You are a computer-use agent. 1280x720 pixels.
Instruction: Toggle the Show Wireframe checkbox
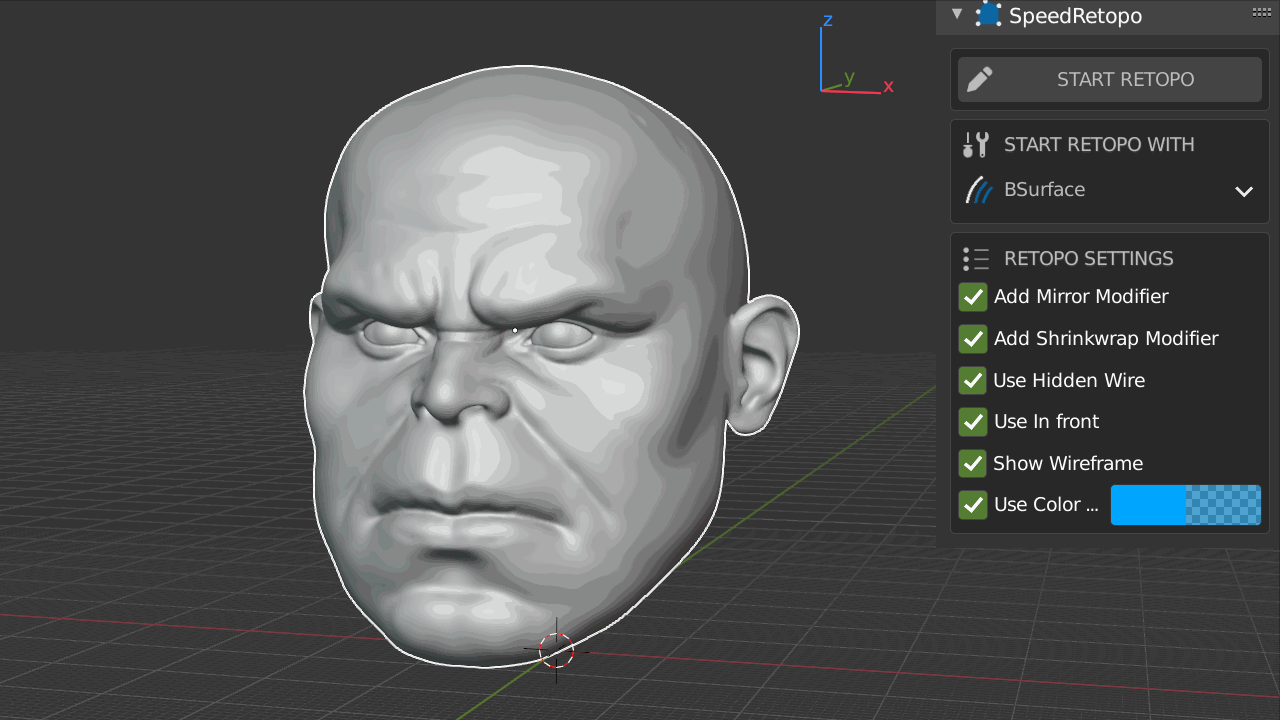point(972,464)
